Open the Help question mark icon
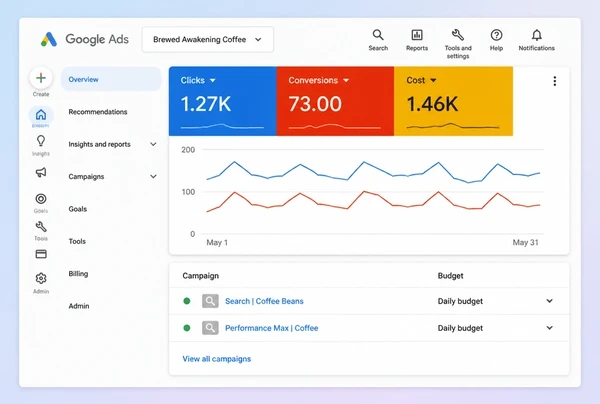 coord(496,35)
